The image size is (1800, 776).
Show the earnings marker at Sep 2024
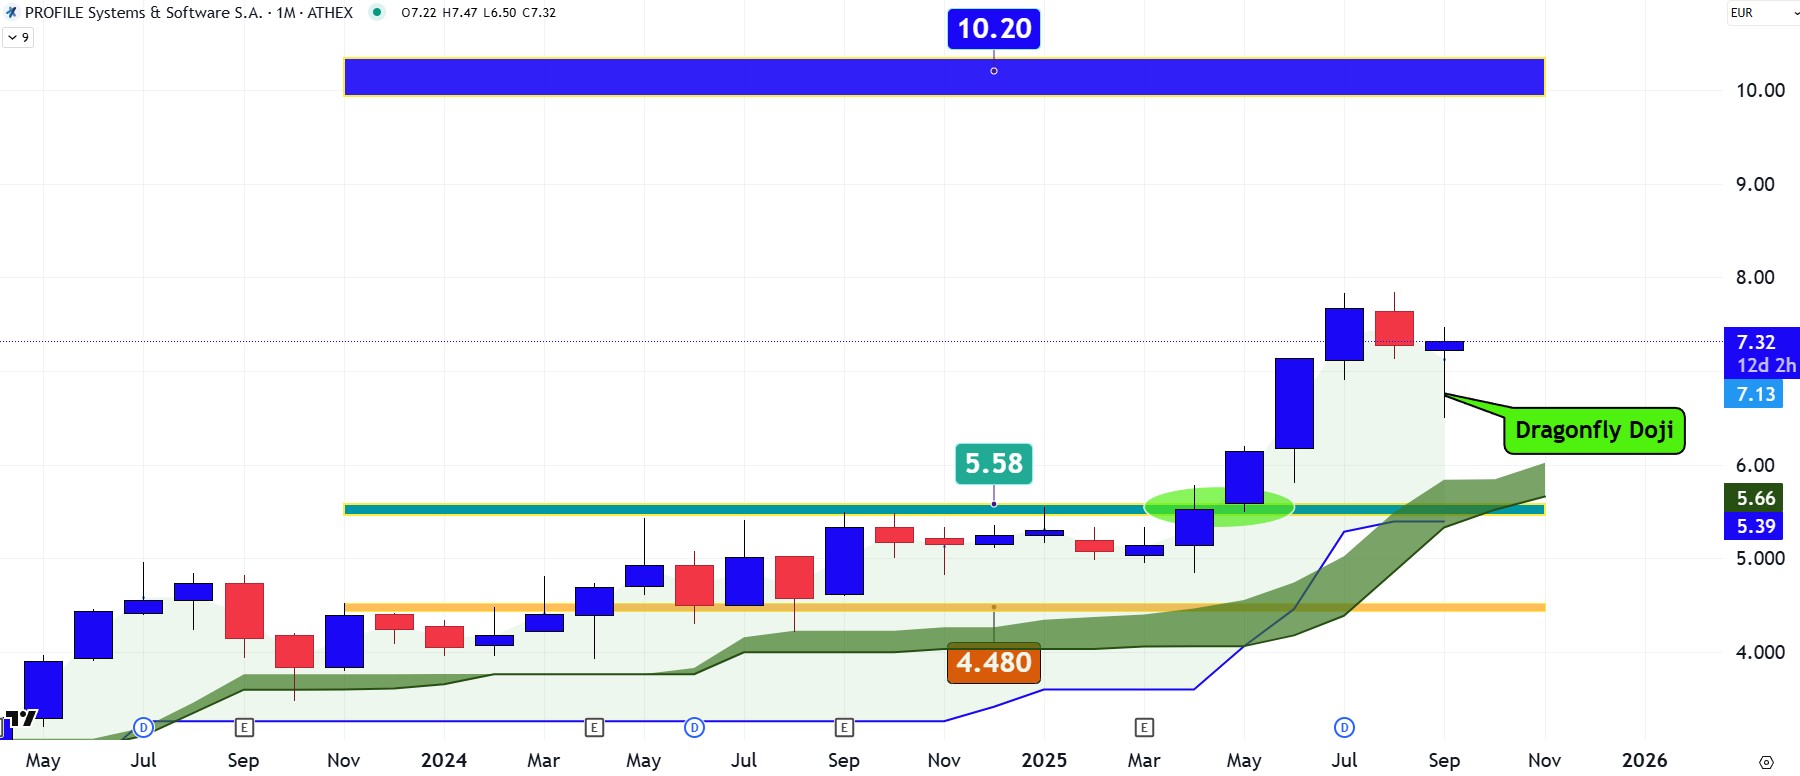coord(844,727)
